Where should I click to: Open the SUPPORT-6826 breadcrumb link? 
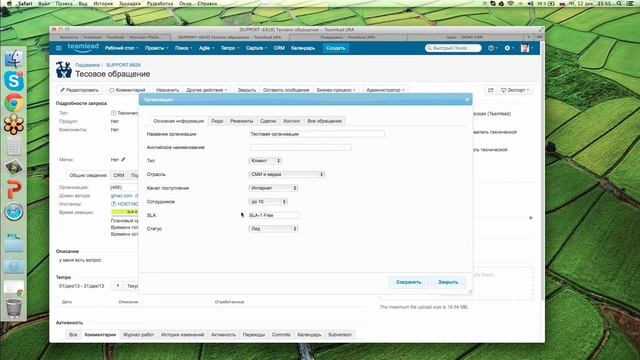(123, 65)
